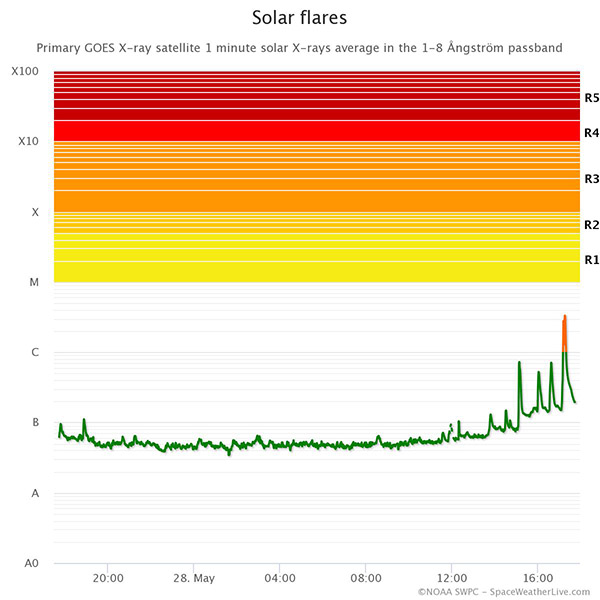Click the A0 y-axis label
The width and height of the screenshot is (600, 600).
coord(31,564)
